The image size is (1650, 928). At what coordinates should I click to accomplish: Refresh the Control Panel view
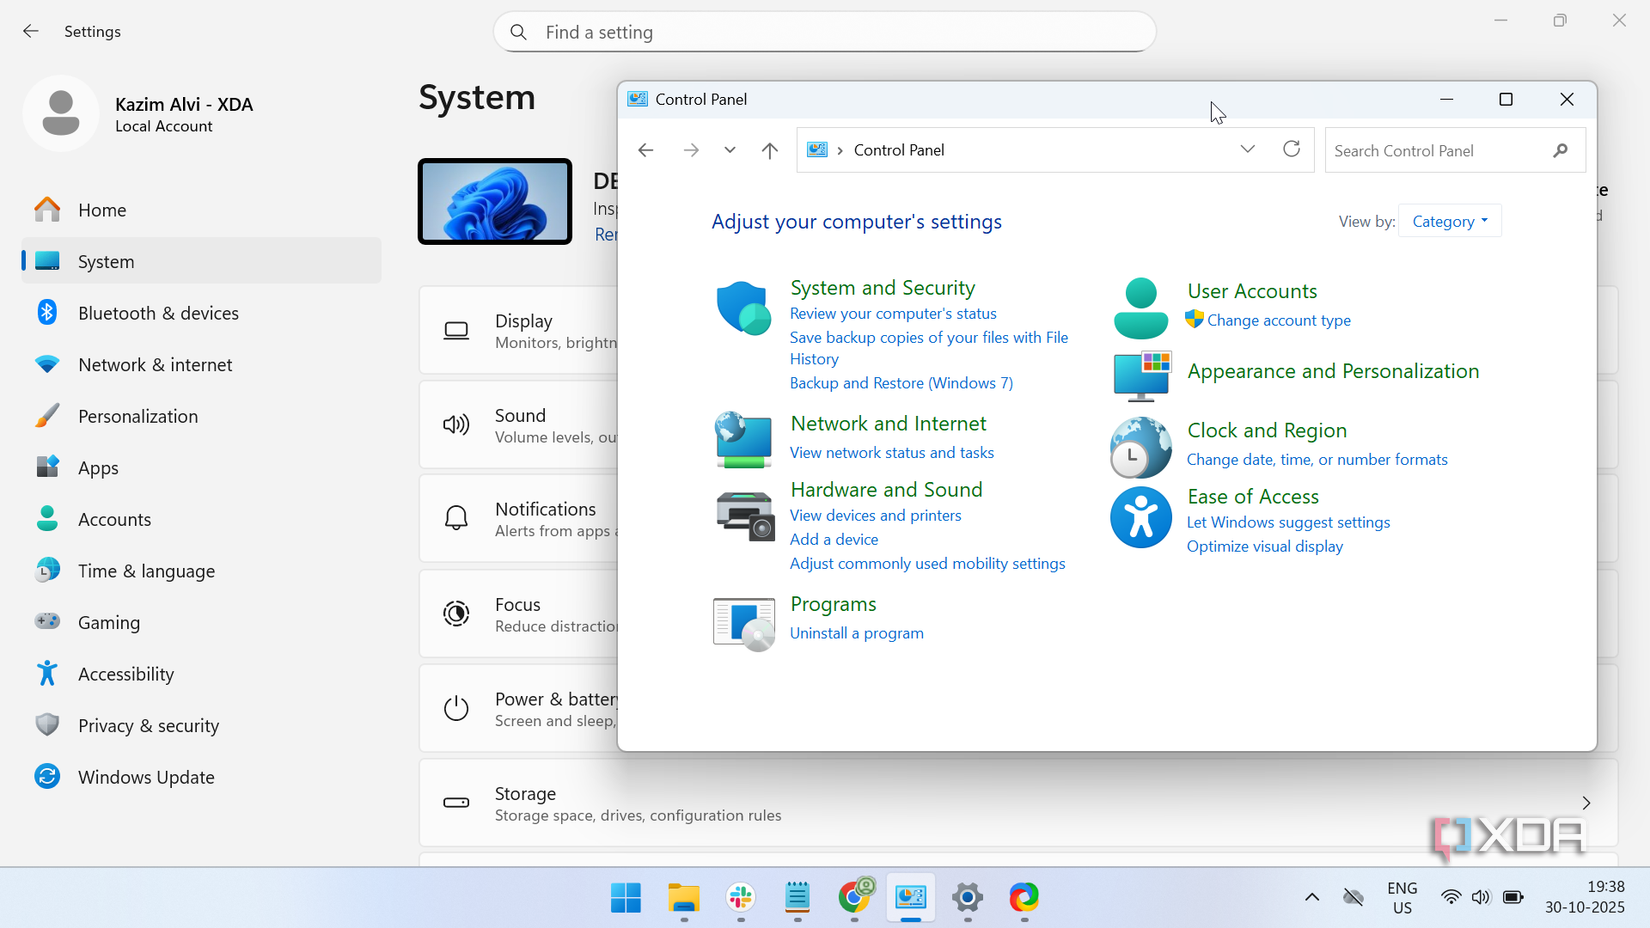[1291, 149]
